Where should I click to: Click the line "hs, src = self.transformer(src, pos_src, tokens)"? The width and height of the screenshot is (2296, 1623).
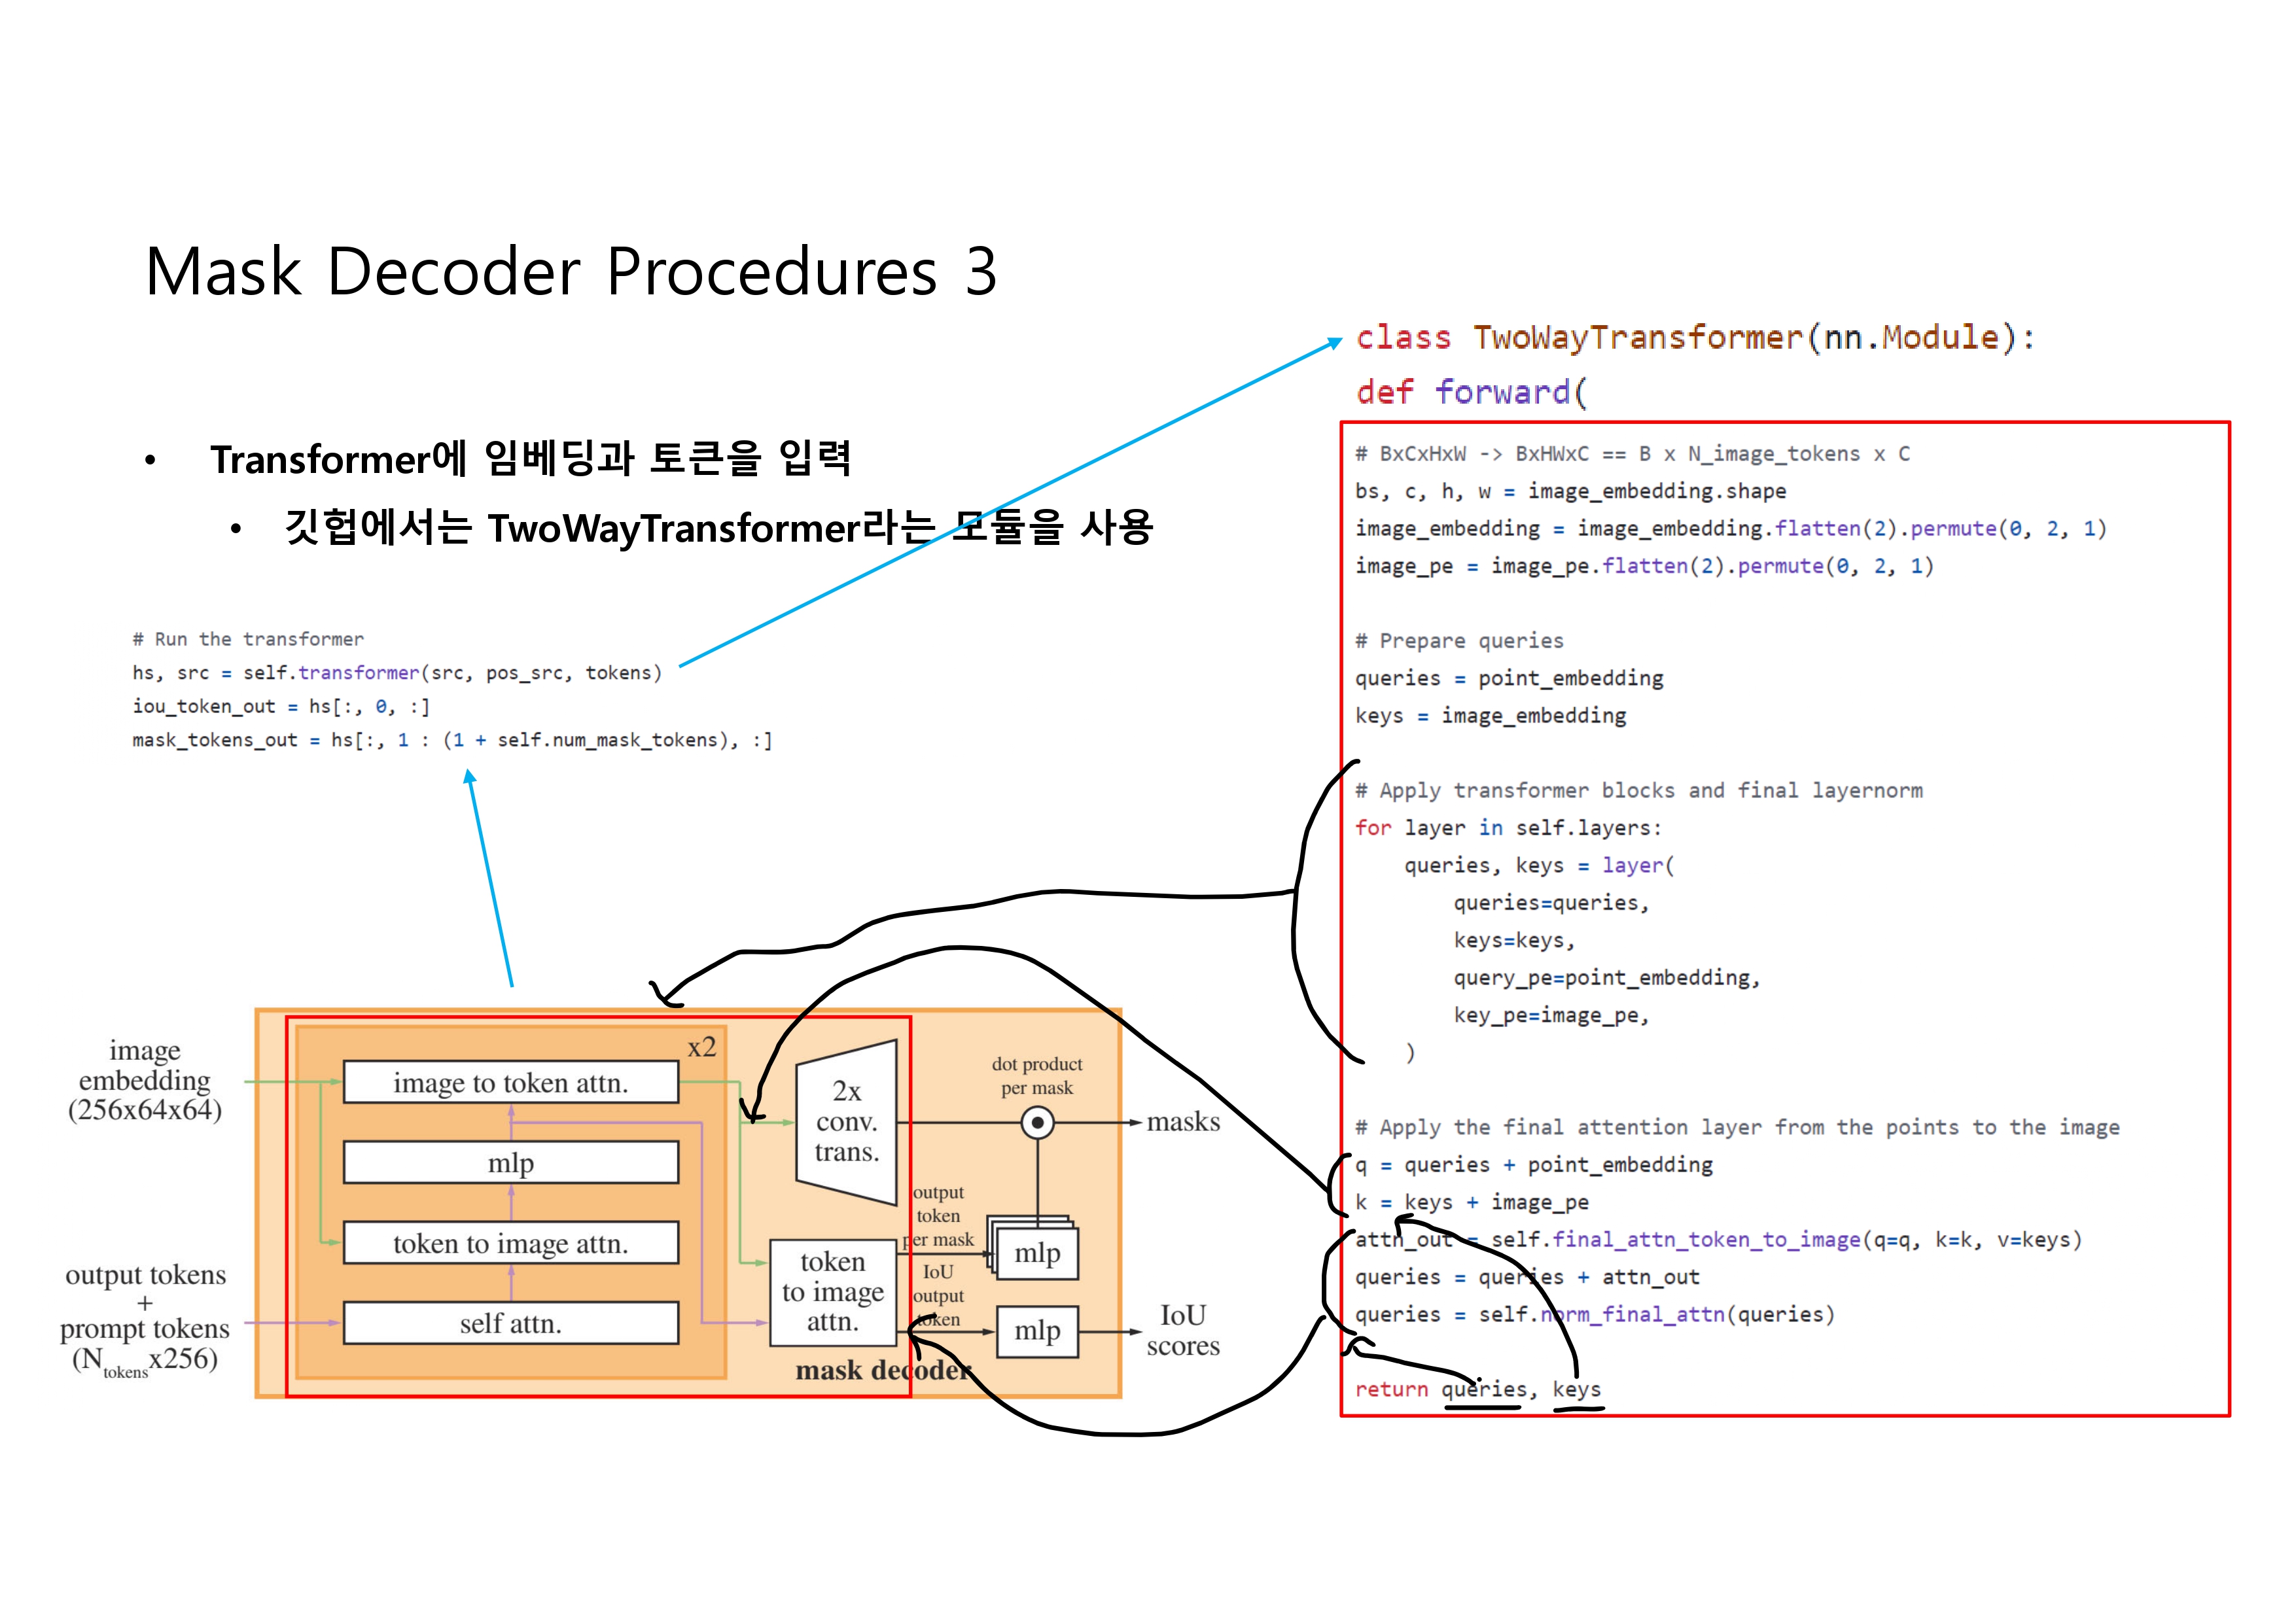coord(397,673)
